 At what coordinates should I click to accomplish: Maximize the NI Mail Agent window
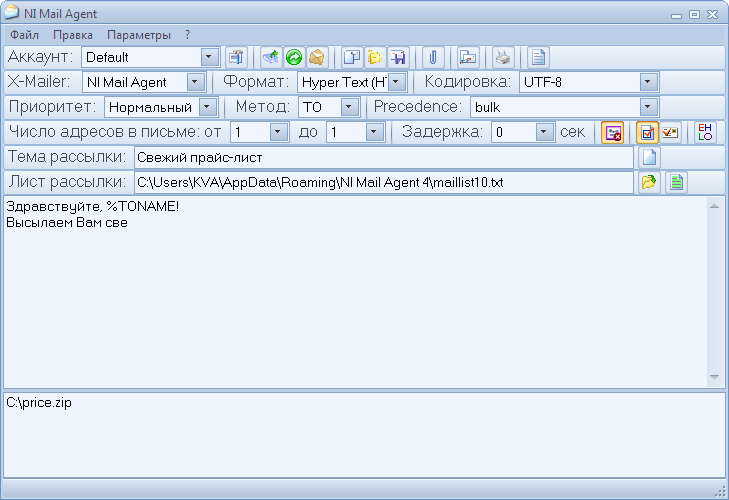pyautogui.click(x=694, y=15)
